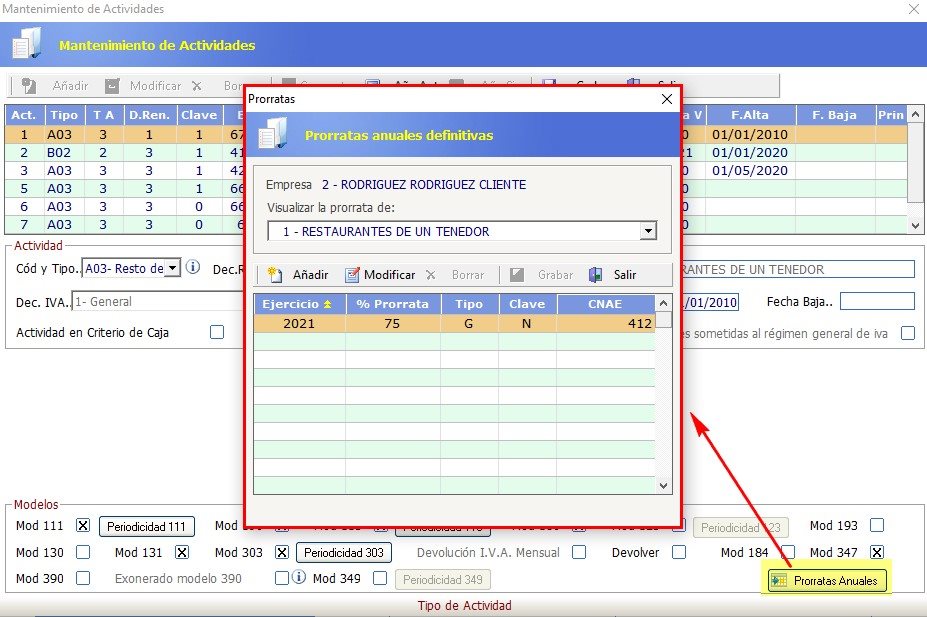Enable the Mod 130 checkbox
Image resolution: width=927 pixels, height=617 pixels.
[83, 552]
